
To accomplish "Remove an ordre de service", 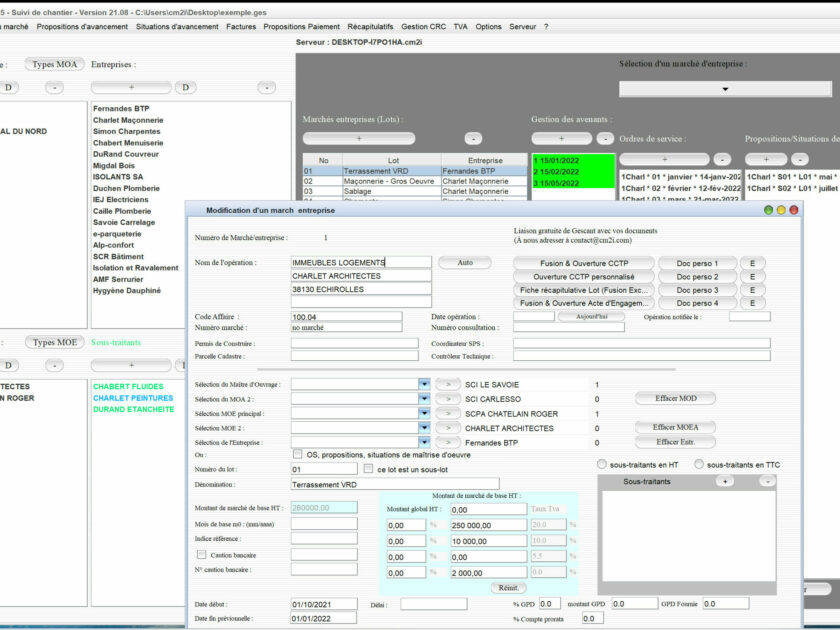I will (722, 159).
